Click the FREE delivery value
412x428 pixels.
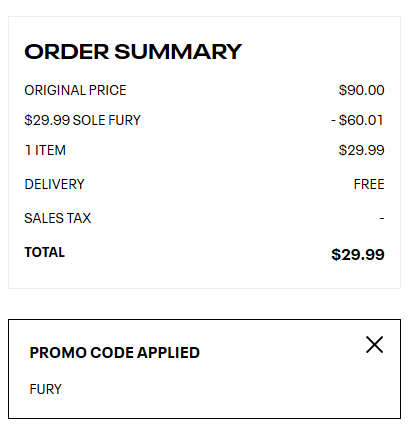(x=369, y=184)
